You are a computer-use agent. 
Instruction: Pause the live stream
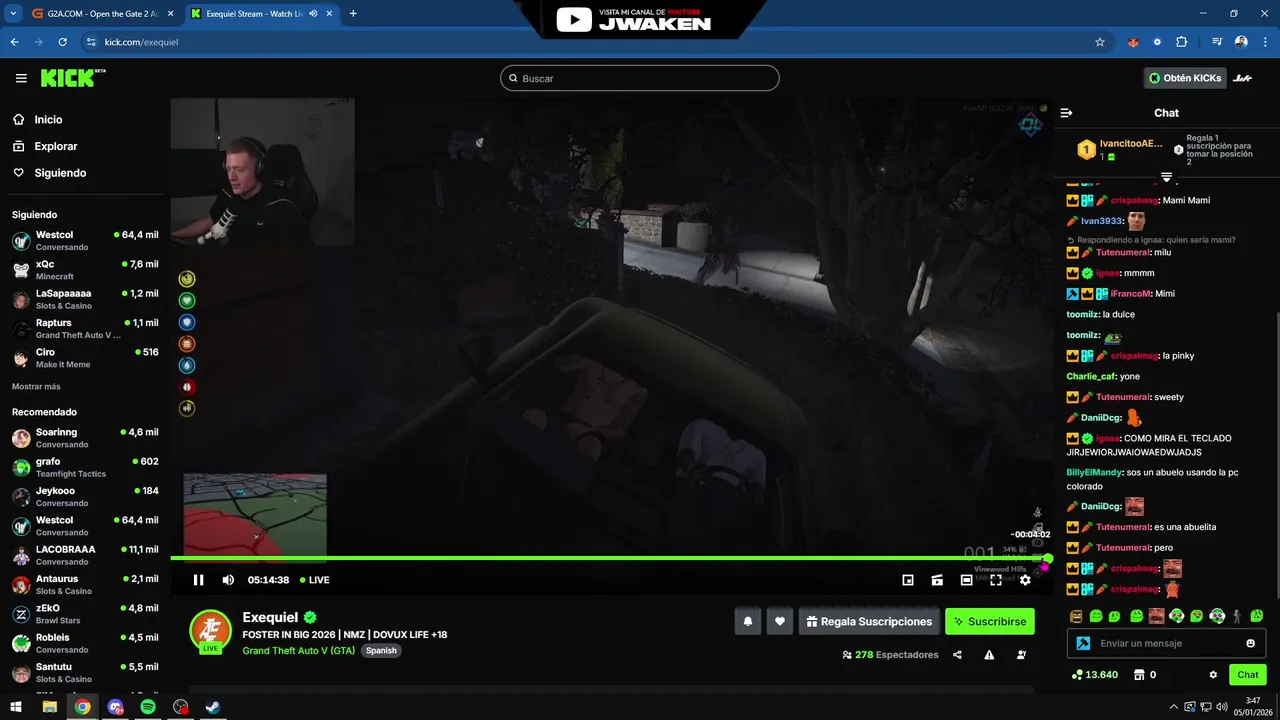tap(198, 580)
